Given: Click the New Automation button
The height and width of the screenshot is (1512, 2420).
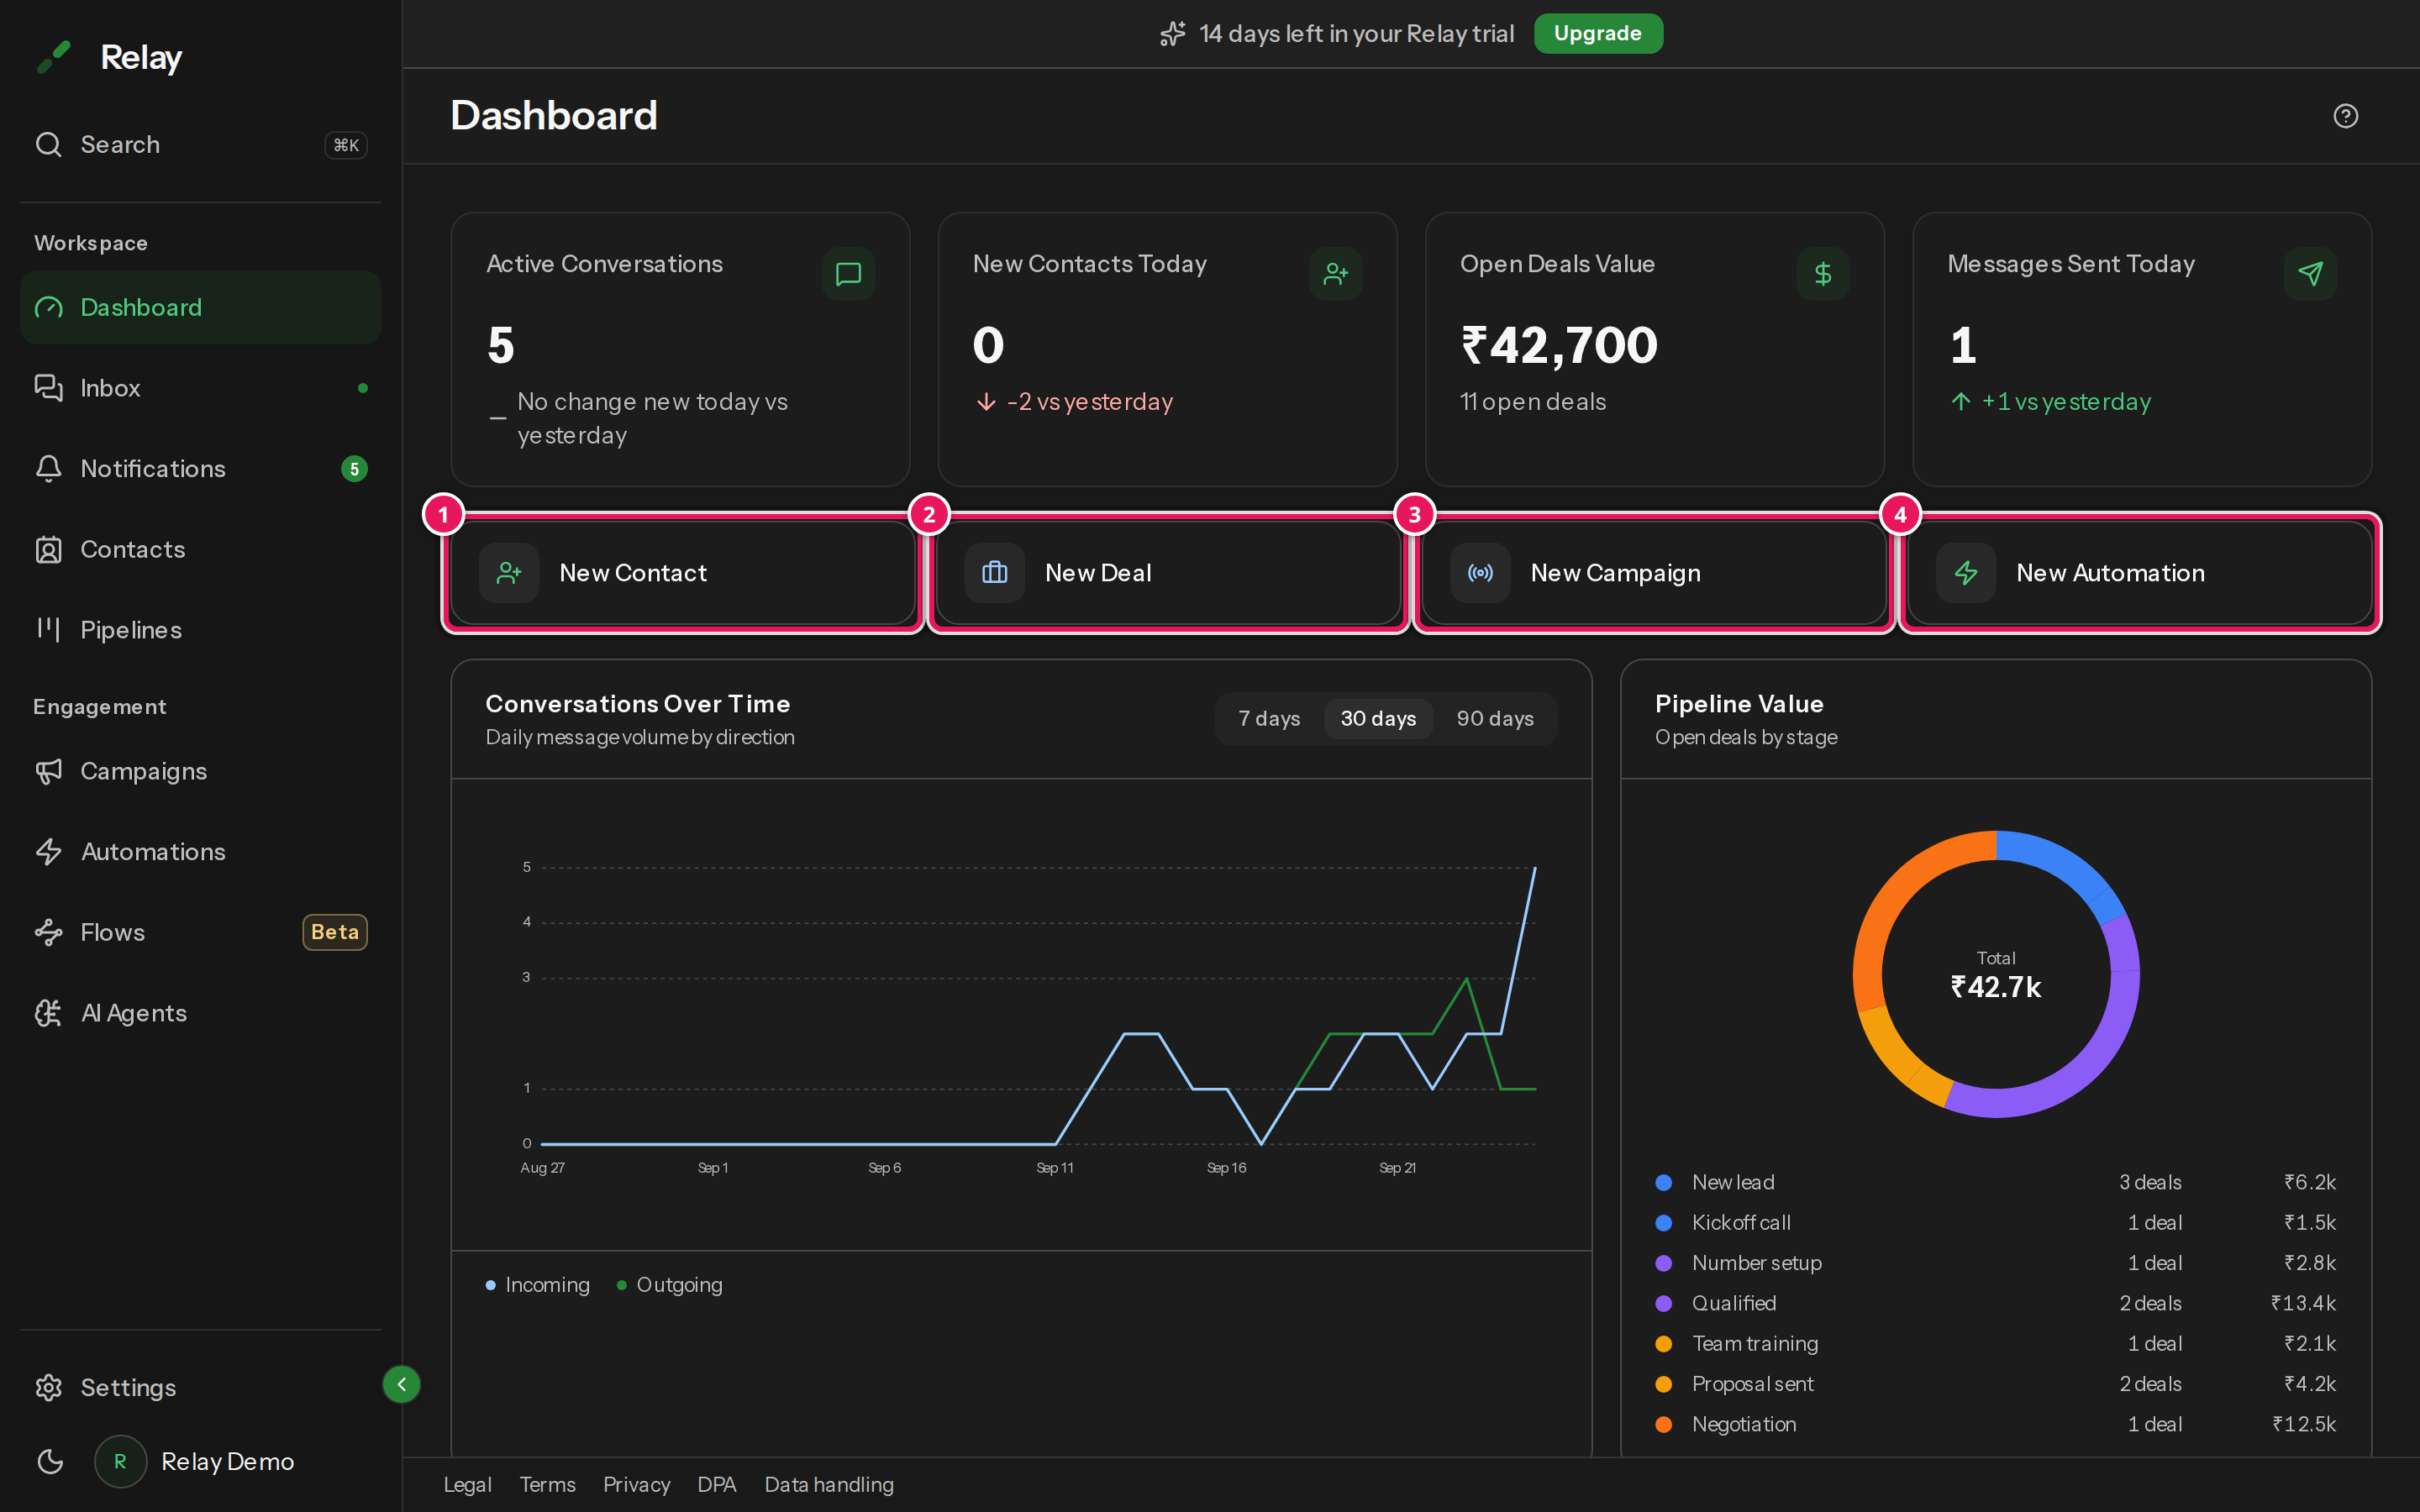Looking at the screenshot, I should 2140,573.
